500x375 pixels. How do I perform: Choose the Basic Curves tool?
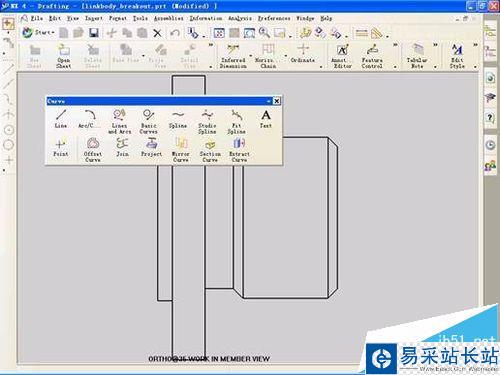click(148, 122)
